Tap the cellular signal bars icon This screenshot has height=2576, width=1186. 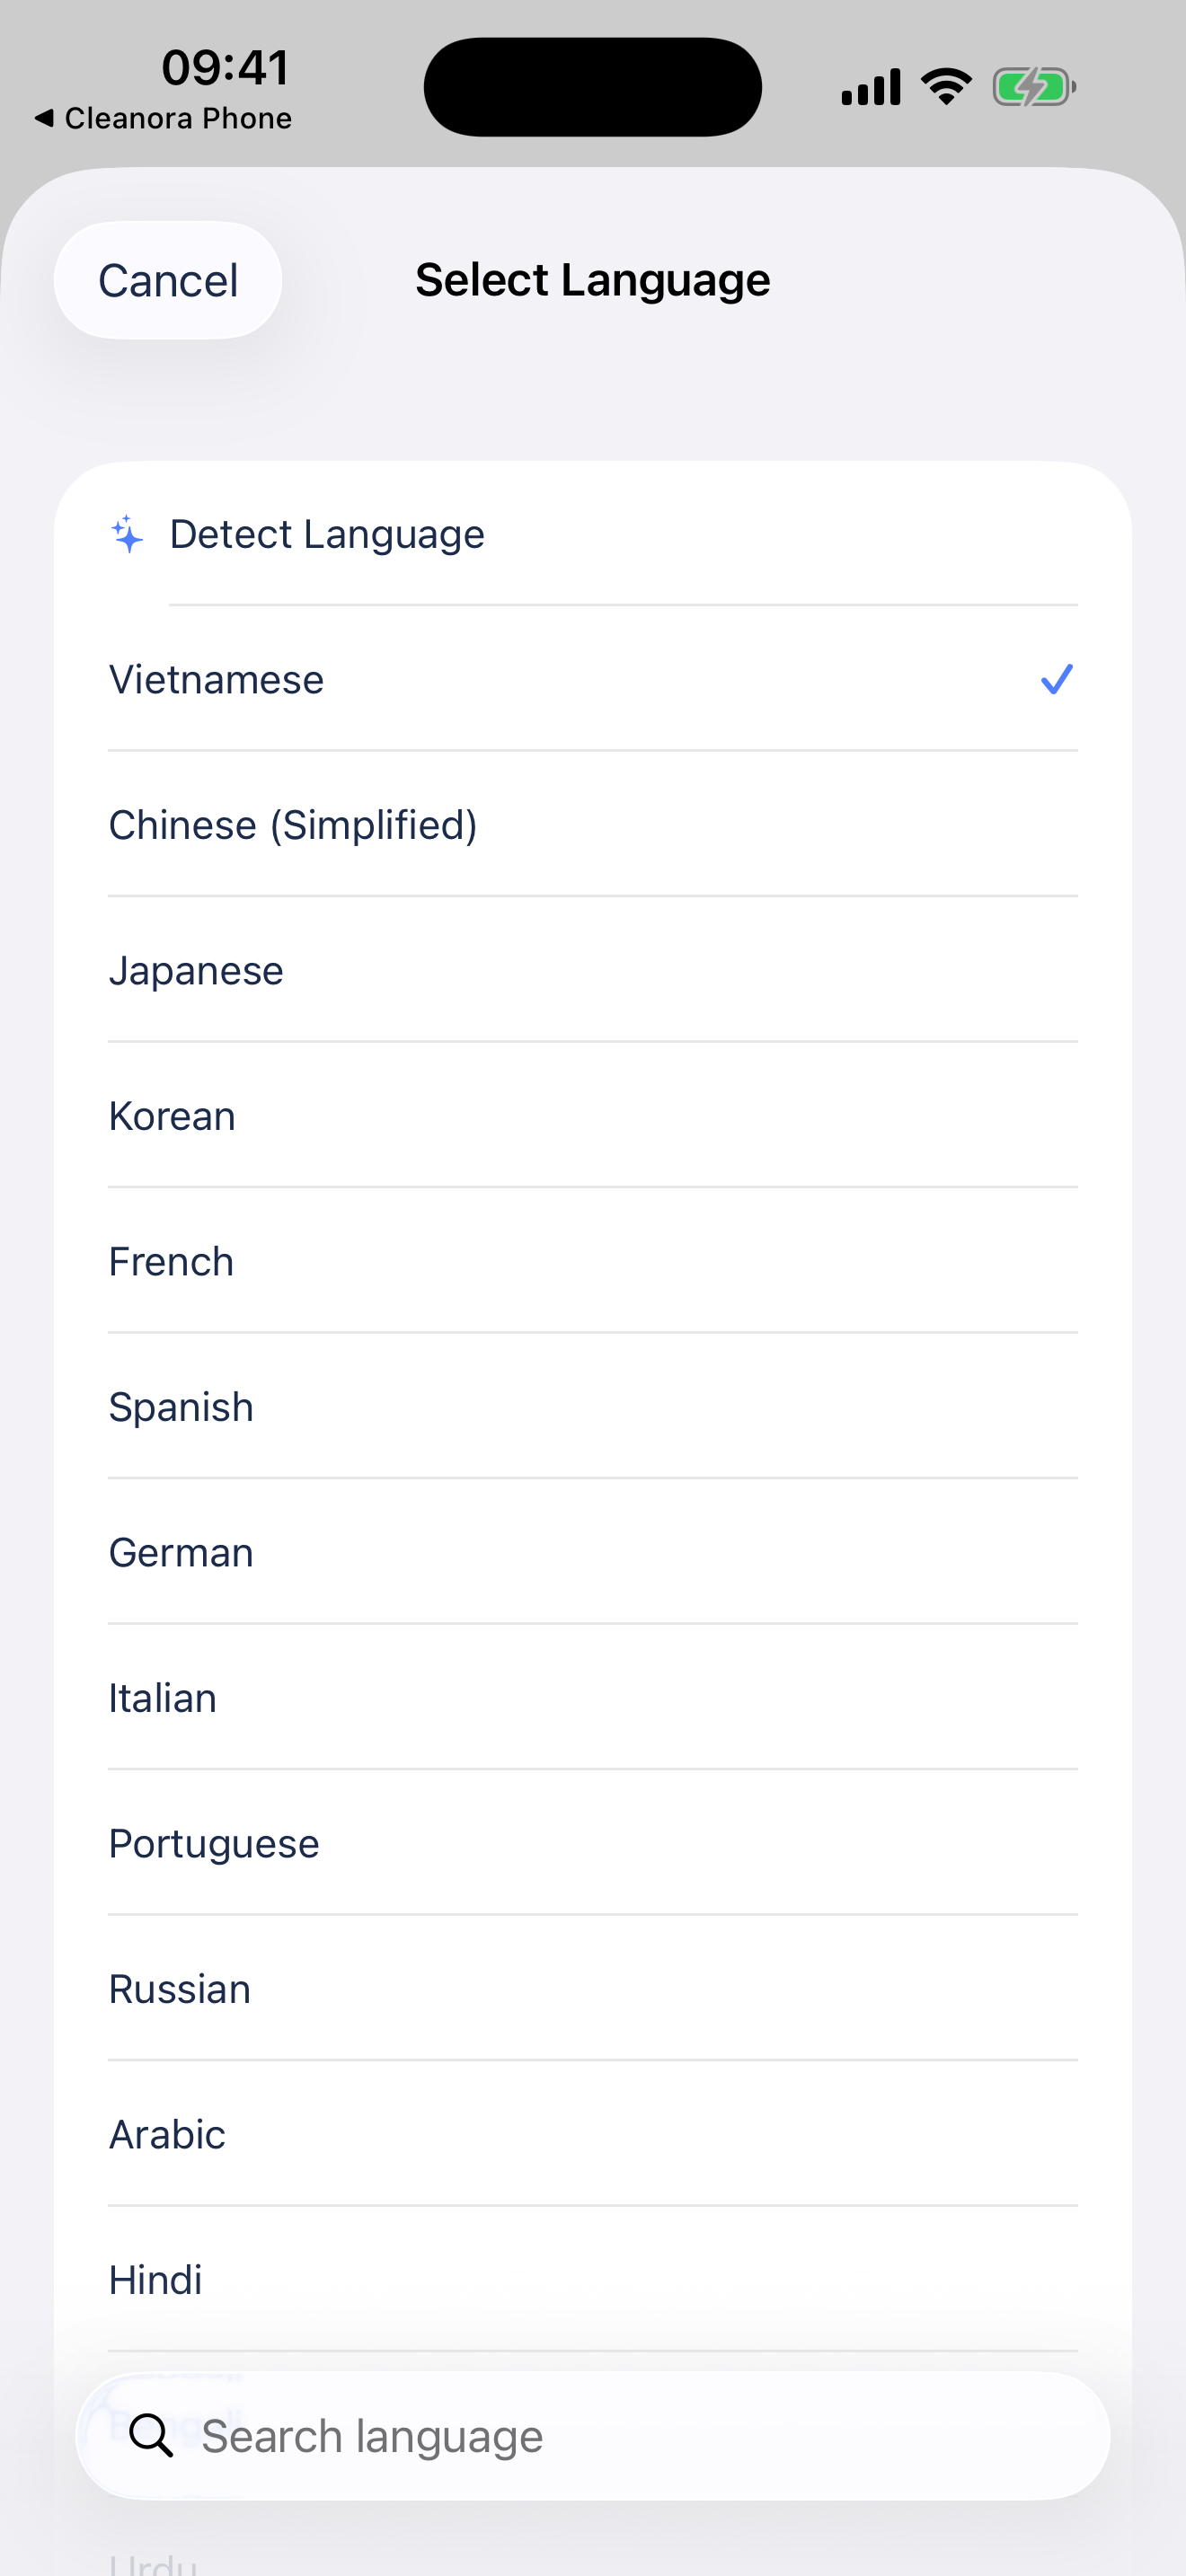(870, 87)
